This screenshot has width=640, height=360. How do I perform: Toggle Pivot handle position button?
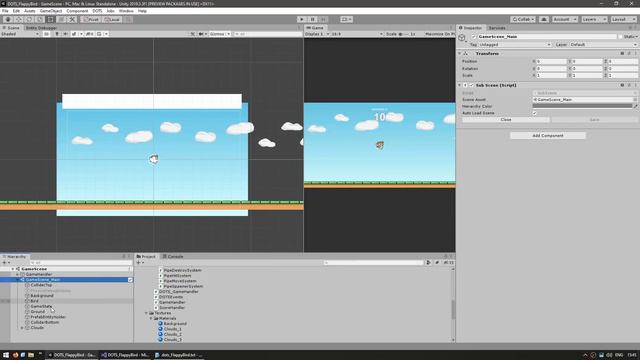coord(91,19)
